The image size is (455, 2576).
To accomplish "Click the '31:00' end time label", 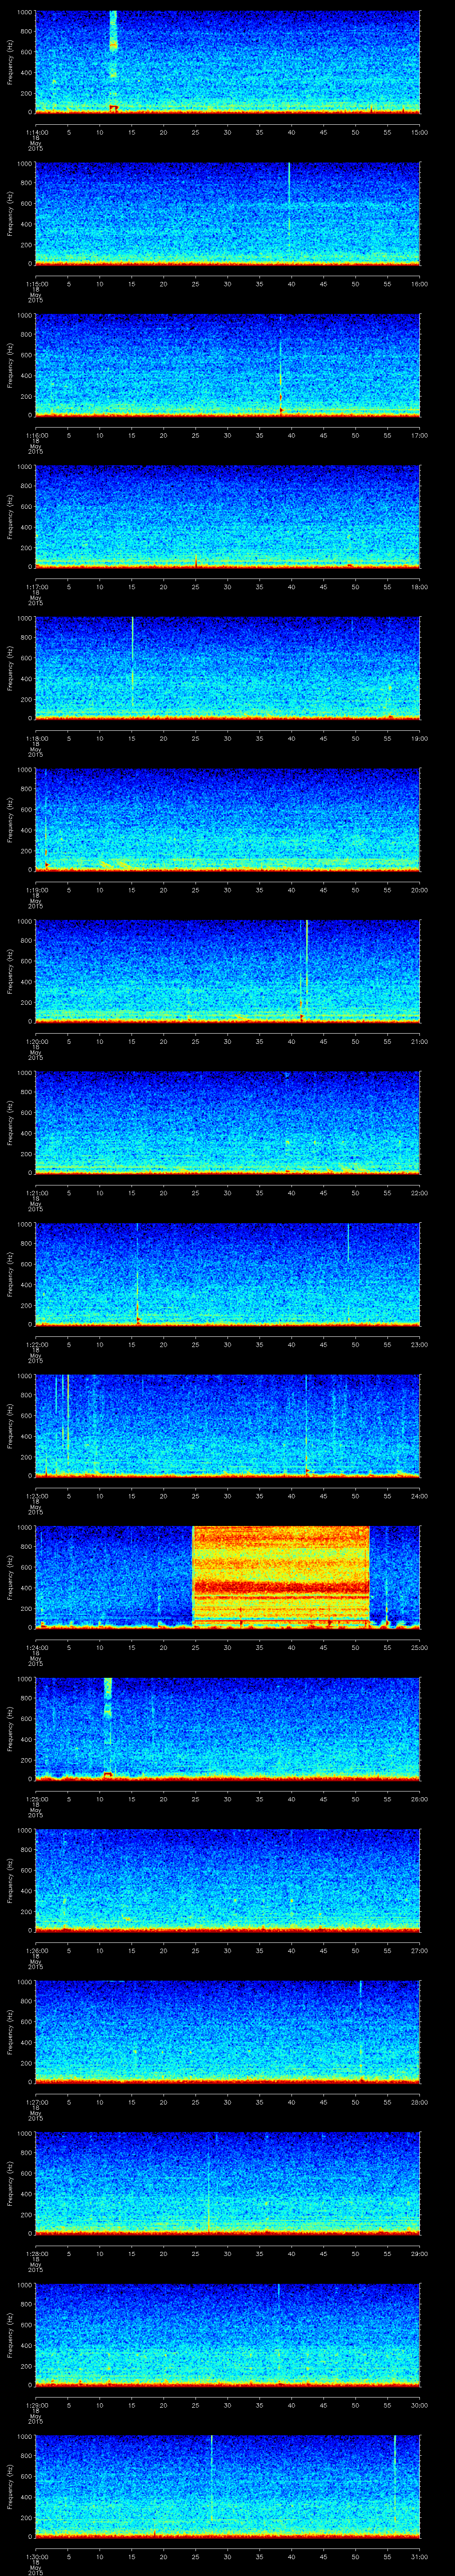I will pyautogui.click(x=420, y=2556).
